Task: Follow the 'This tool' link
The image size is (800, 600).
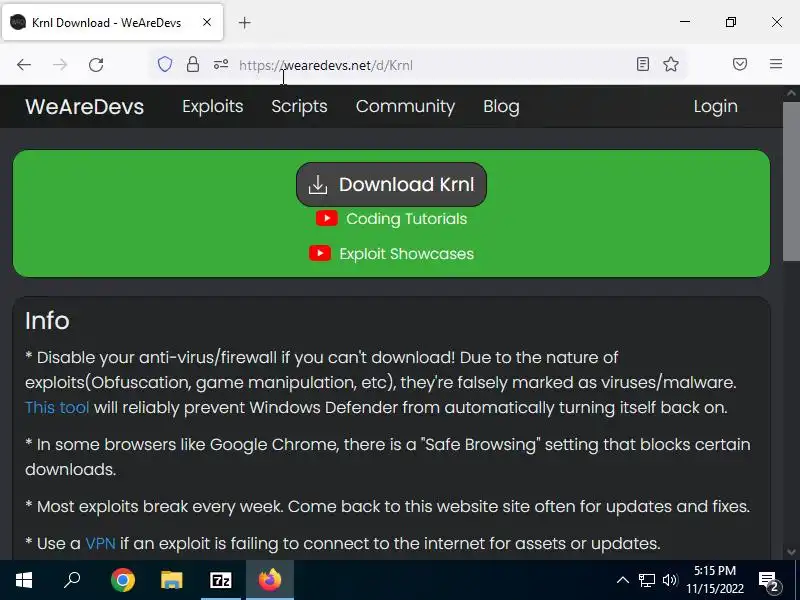Action: [57, 407]
